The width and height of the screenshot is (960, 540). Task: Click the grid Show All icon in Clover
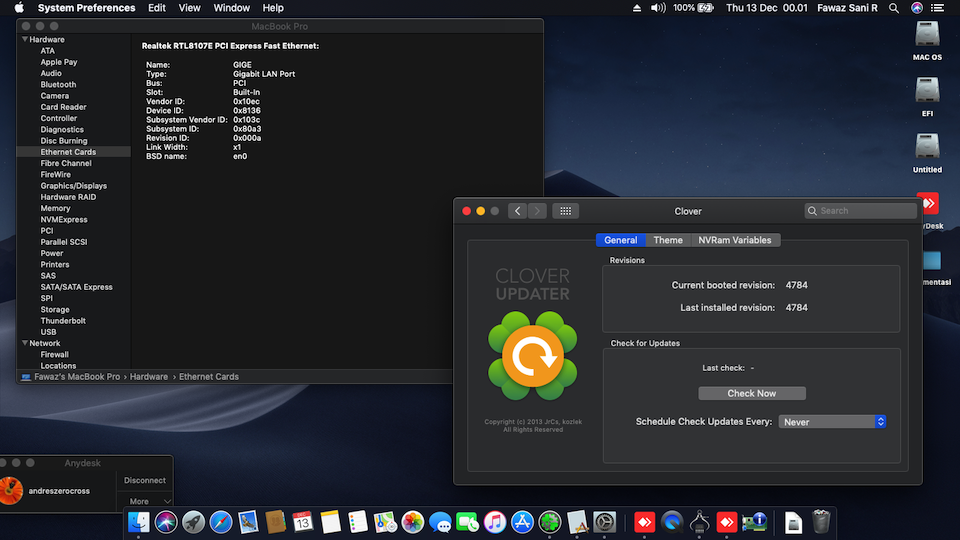[x=565, y=211]
